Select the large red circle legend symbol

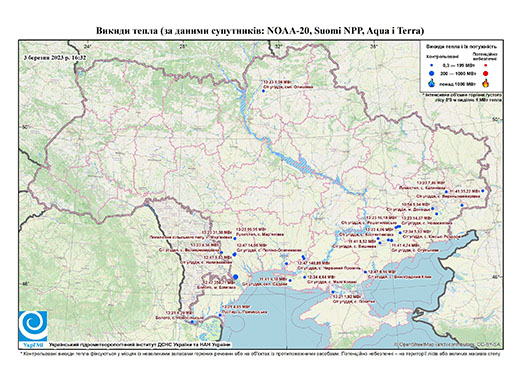click(x=485, y=73)
